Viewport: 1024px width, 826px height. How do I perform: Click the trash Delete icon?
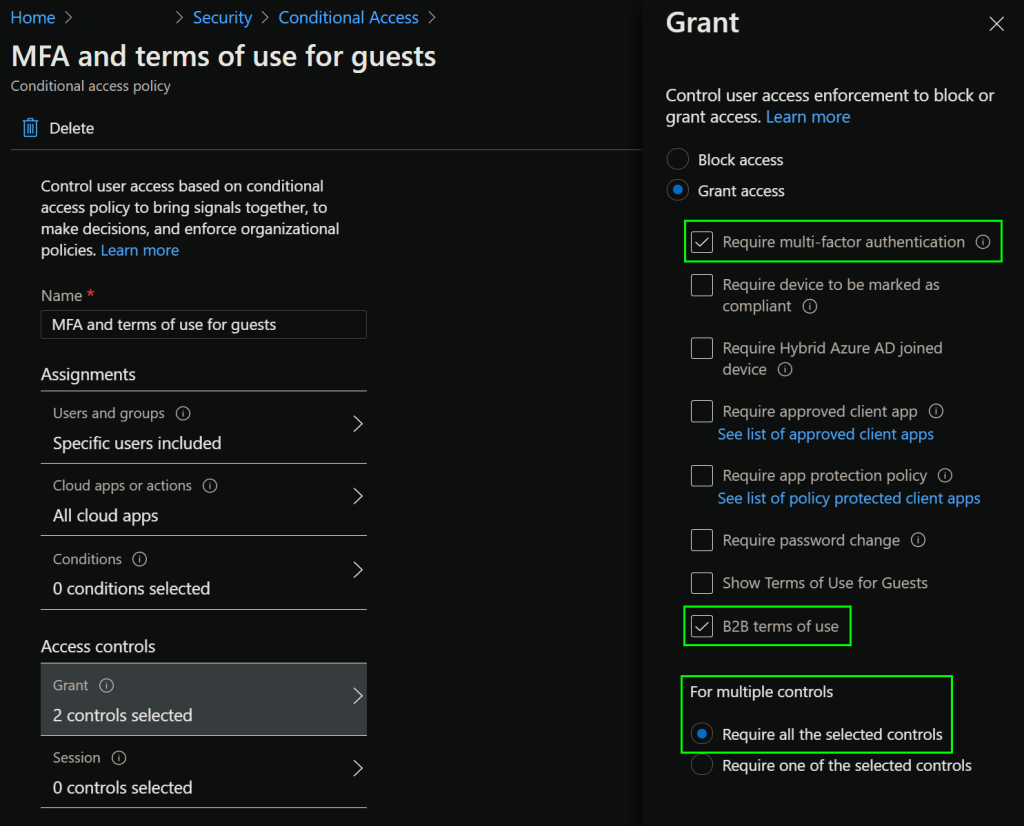(x=31, y=128)
